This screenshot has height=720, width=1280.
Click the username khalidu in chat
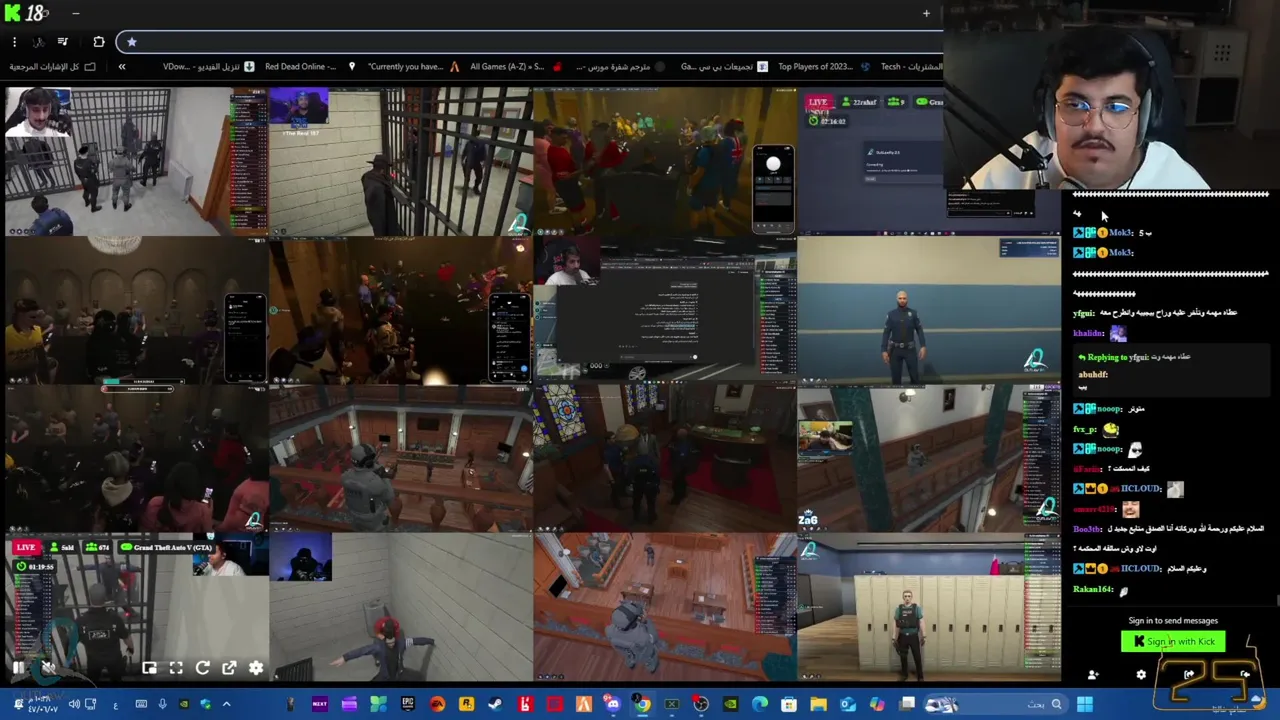tap(1088, 333)
